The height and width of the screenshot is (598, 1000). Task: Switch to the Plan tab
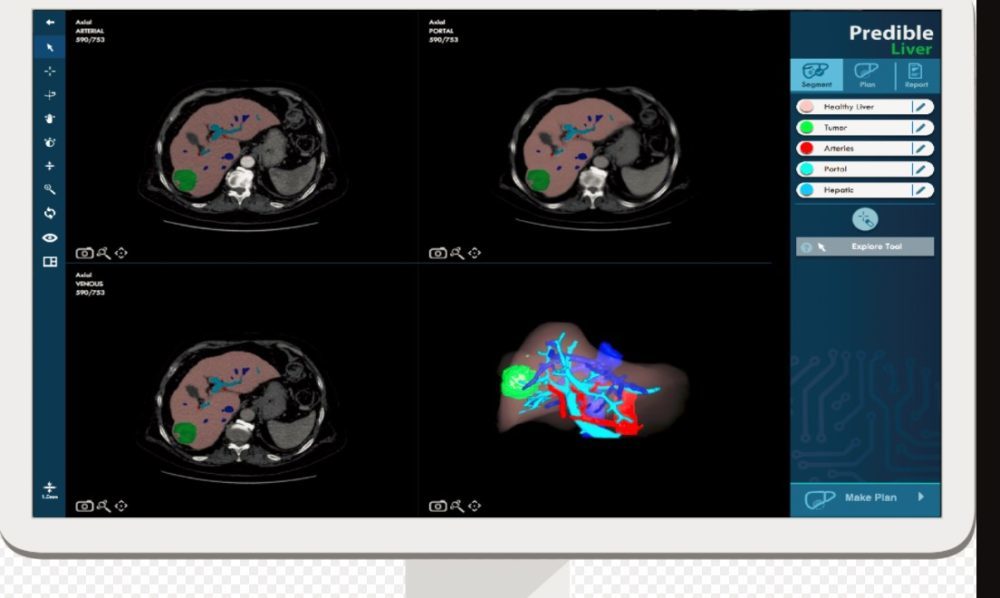tap(866, 75)
